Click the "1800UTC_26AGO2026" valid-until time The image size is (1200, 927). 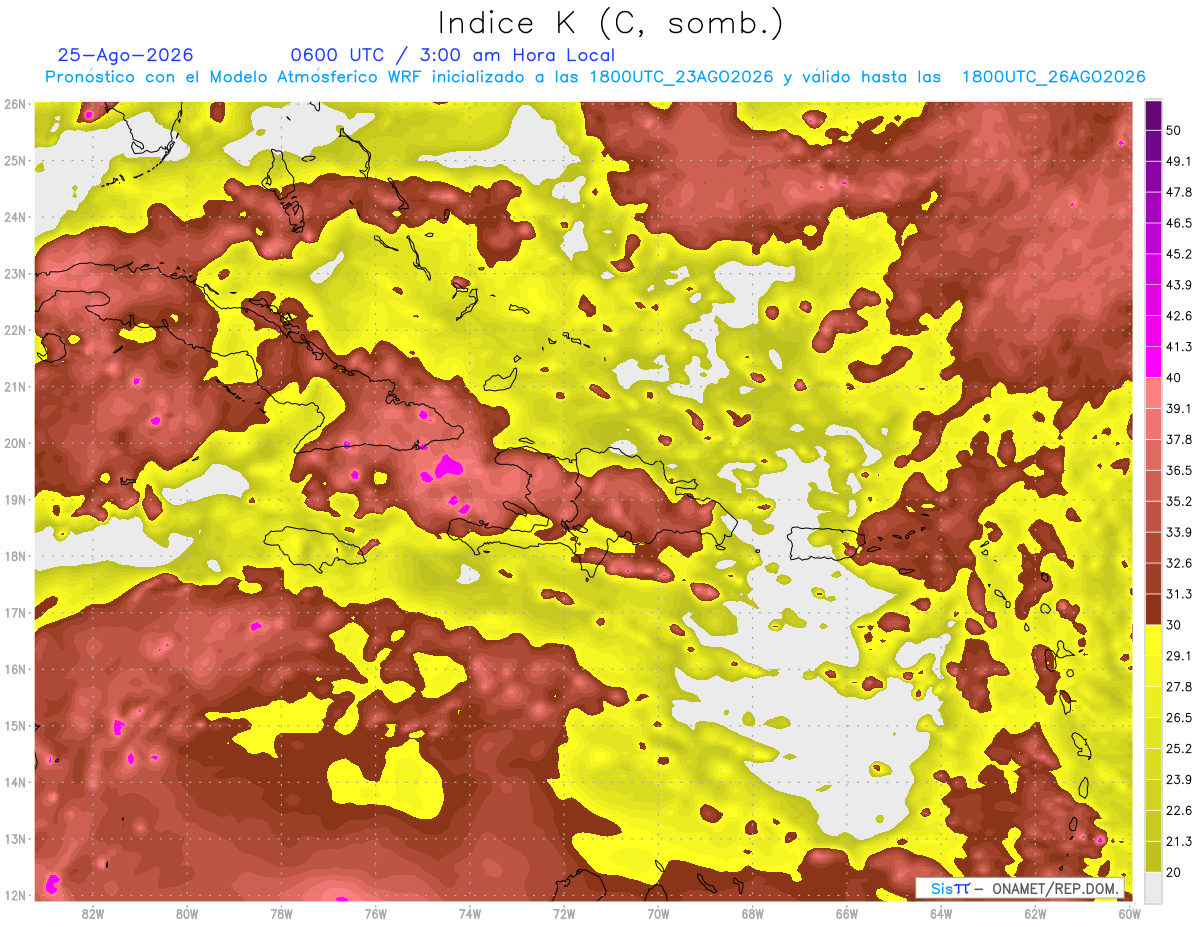click(1053, 77)
